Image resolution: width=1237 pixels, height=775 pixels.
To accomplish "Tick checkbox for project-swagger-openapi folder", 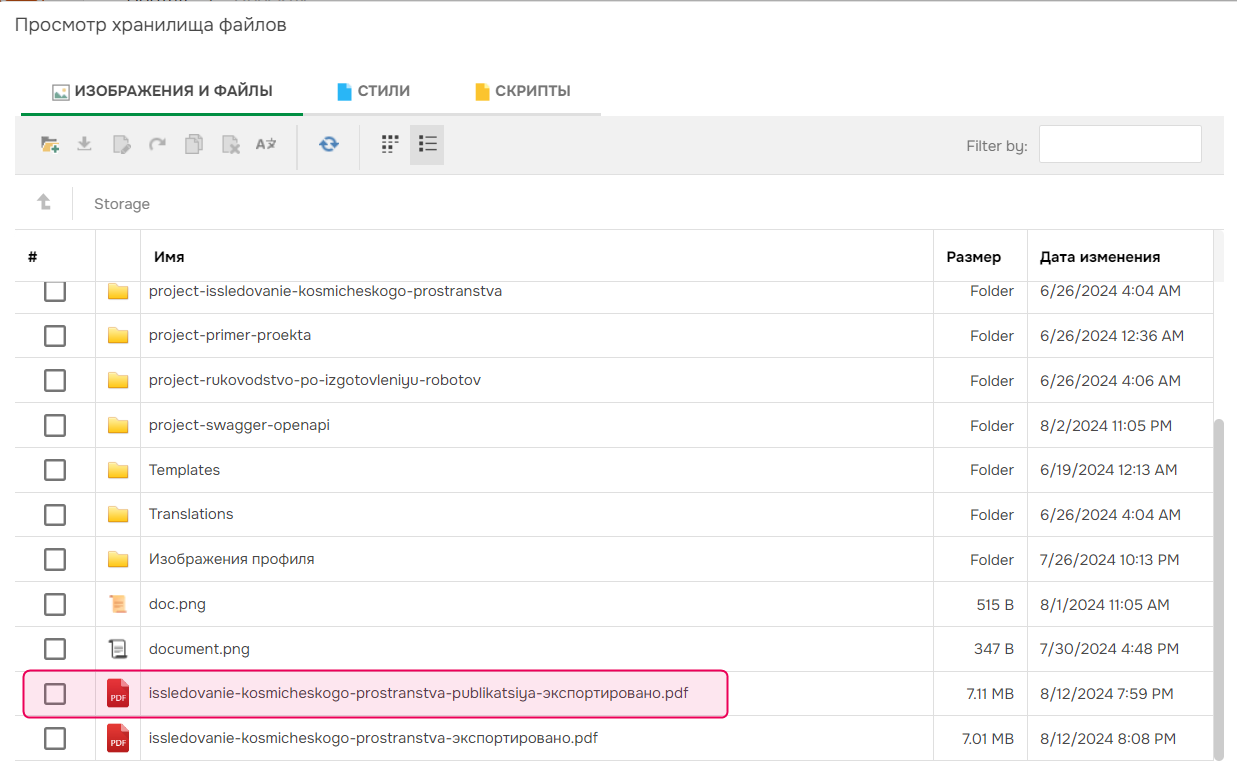I will 55,425.
